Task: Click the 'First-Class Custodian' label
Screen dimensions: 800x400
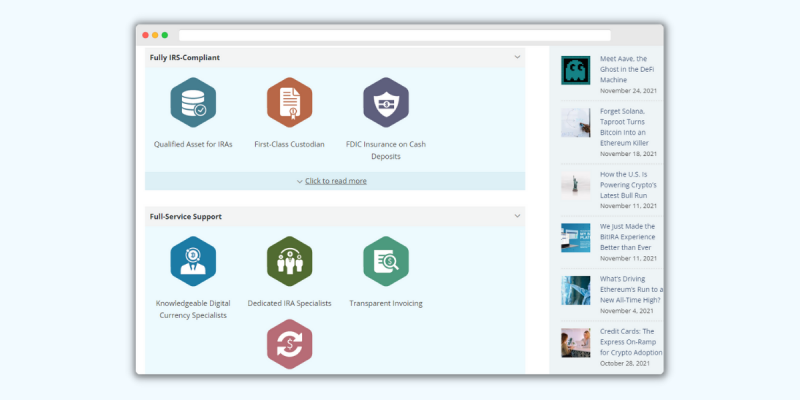Action: [x=289, y=144]
